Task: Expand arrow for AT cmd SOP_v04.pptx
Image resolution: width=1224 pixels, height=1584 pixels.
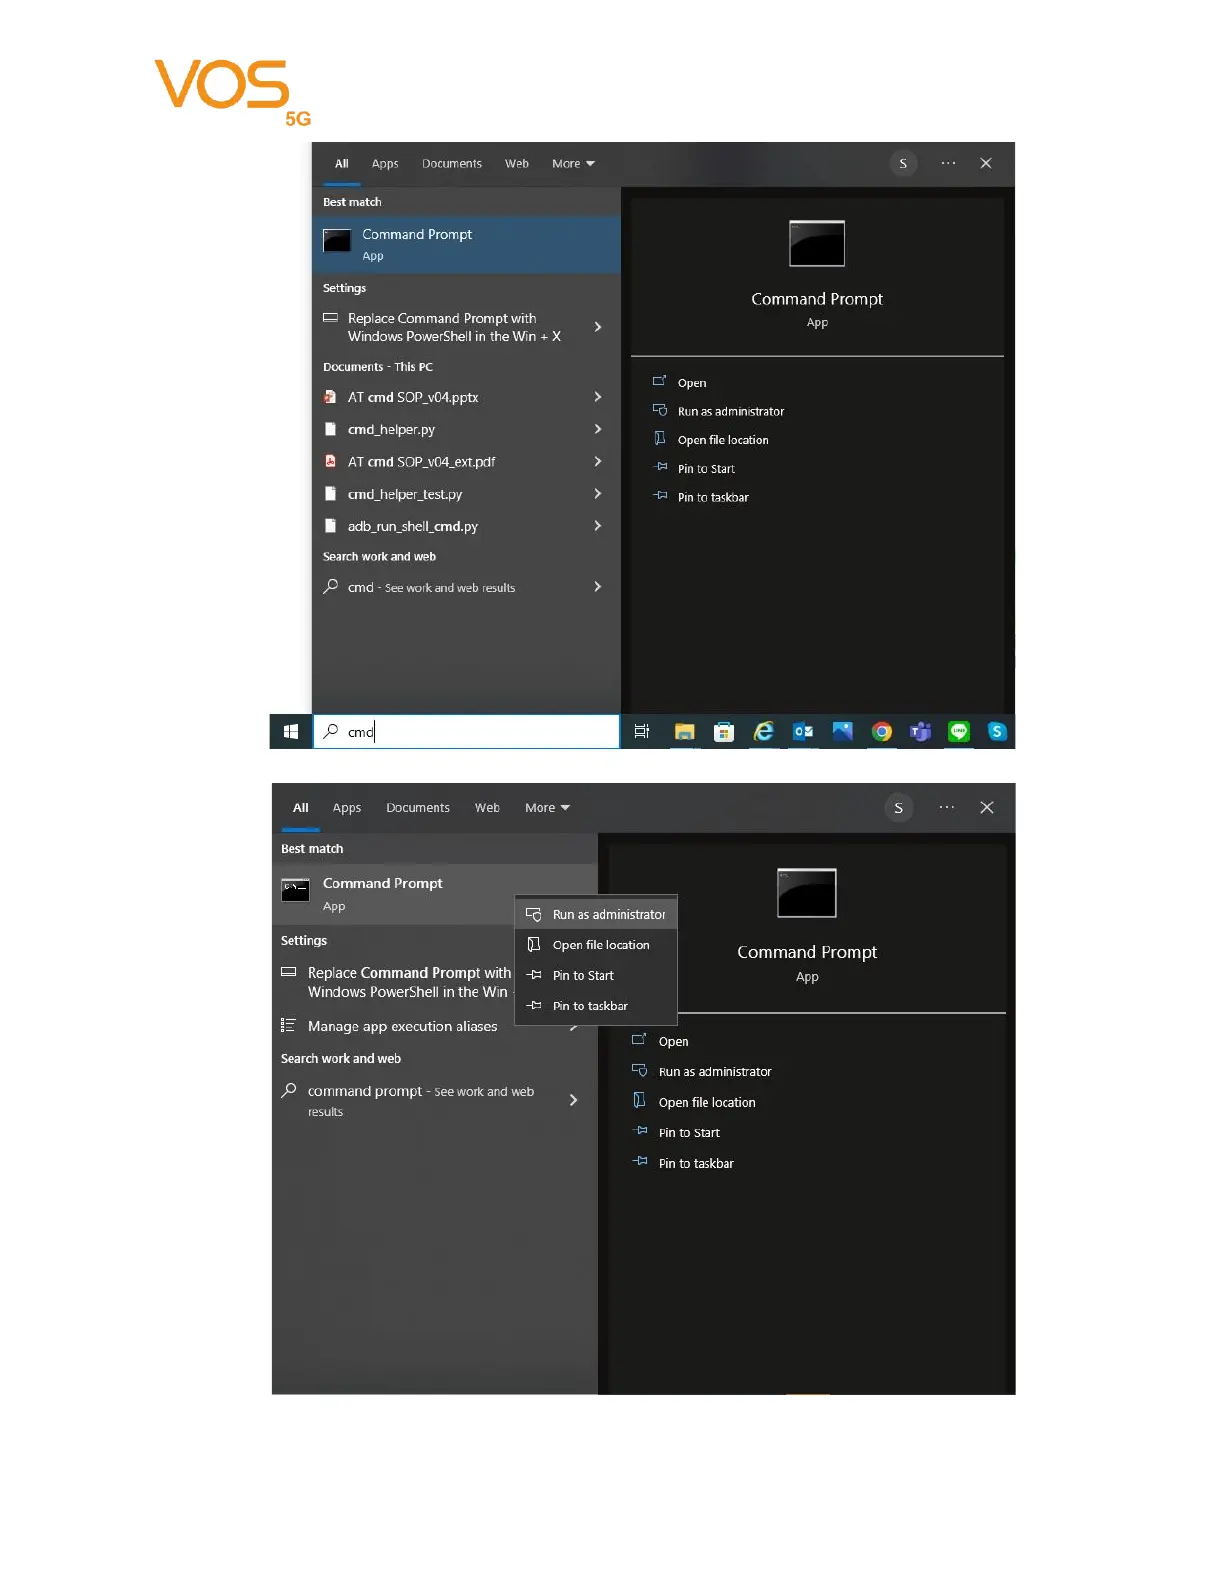Action: [598, 397]
